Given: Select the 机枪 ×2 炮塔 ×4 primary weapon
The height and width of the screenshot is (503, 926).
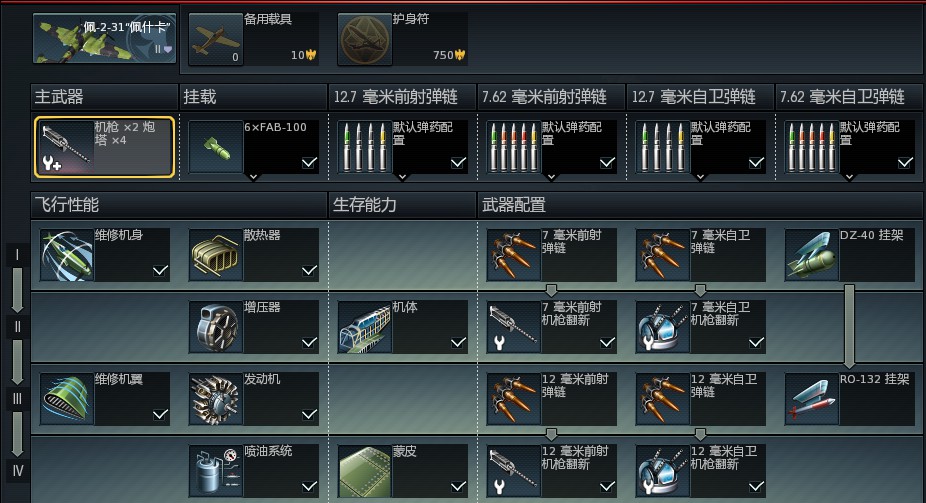Looking at the screenshot, I should click(105, 147).
